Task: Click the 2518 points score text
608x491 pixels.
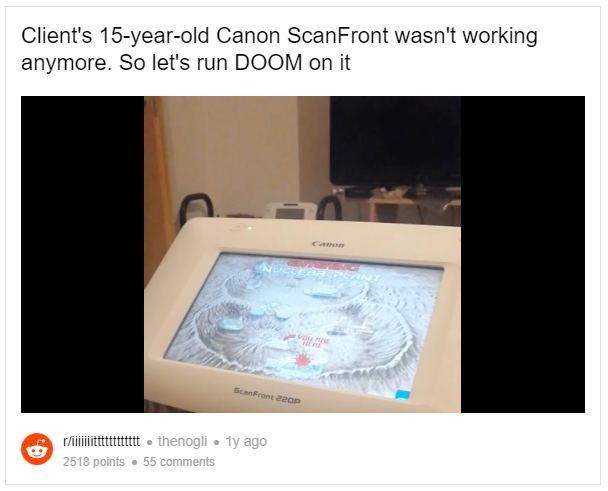Action: [94, 462]
